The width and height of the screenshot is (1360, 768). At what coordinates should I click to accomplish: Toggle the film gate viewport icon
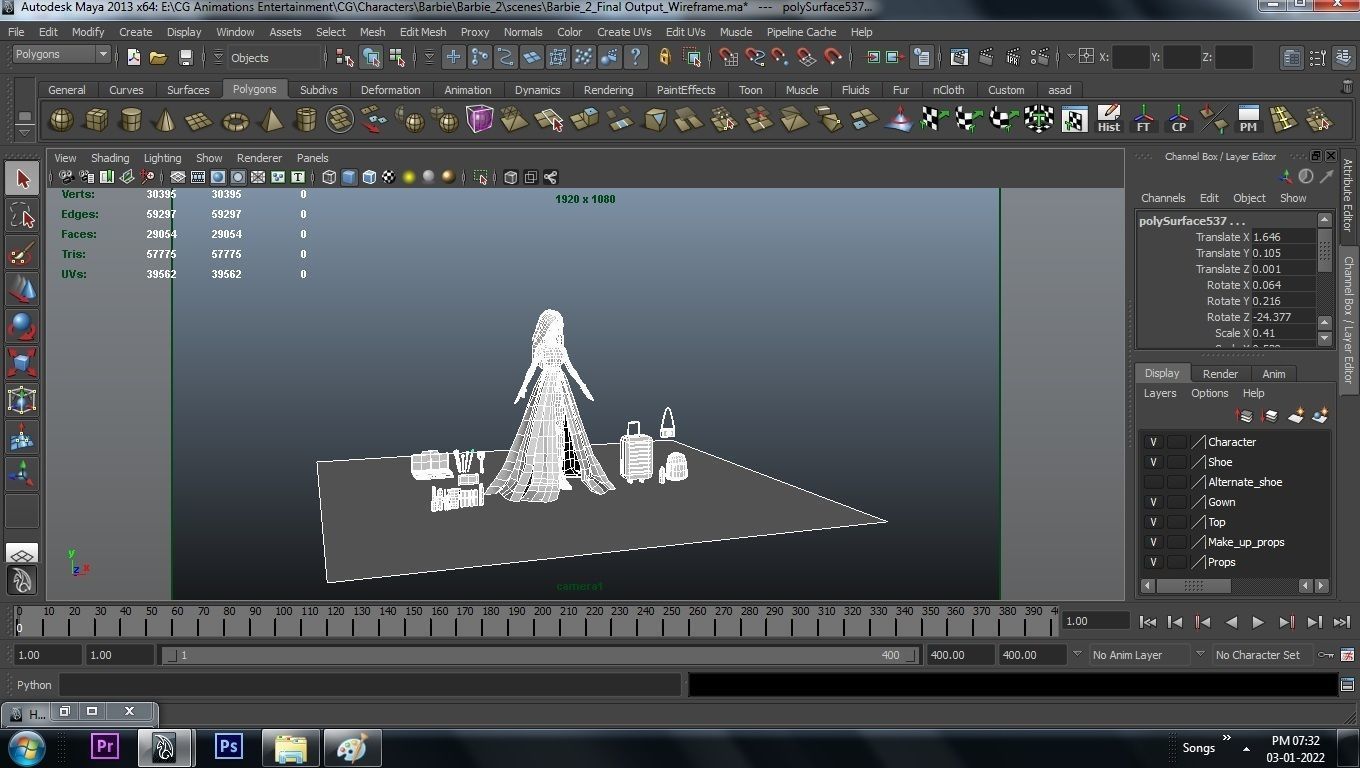click(x=197, y=177)
